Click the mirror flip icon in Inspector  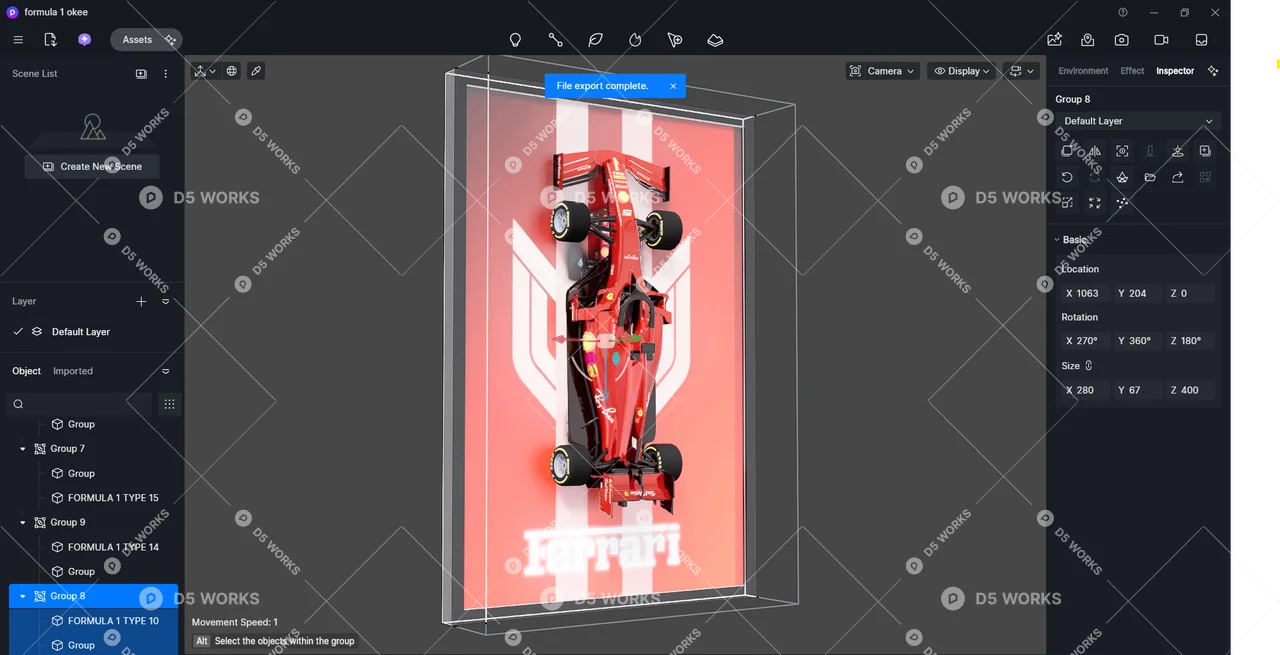1095,151
